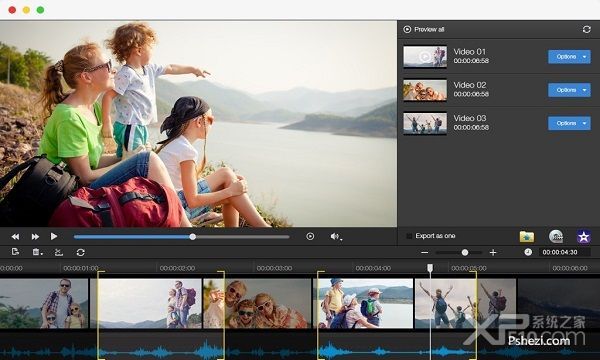Image resolution: width=600 pixels, height=360 pixels.
Task: Open the output folder icon
Action: tap(527, 236)
